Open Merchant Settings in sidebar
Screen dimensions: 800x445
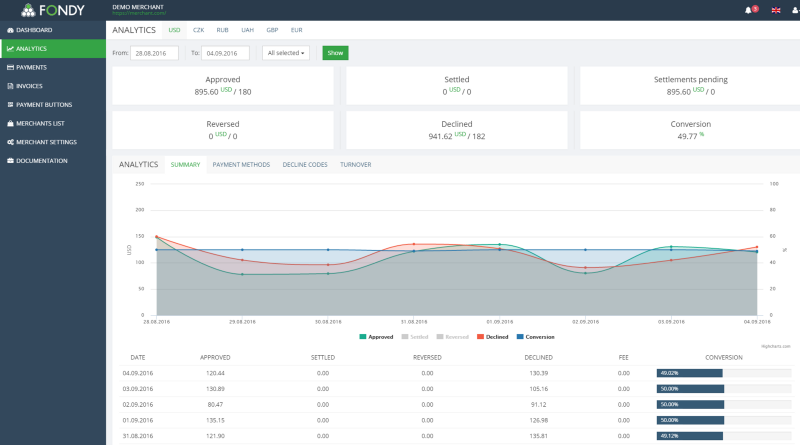coord(53,142)
